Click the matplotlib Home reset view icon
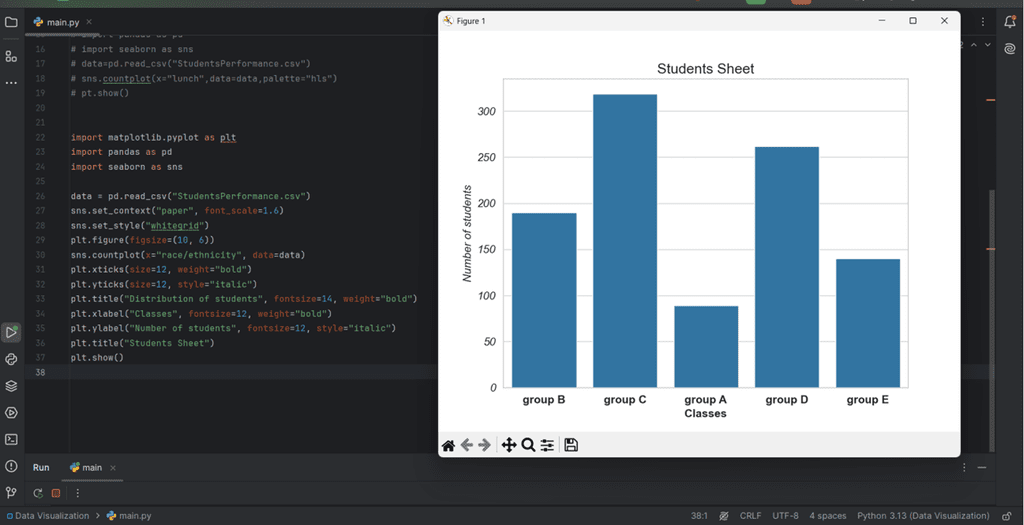This screenshot has height=525, width=1024. pos(449,445)
